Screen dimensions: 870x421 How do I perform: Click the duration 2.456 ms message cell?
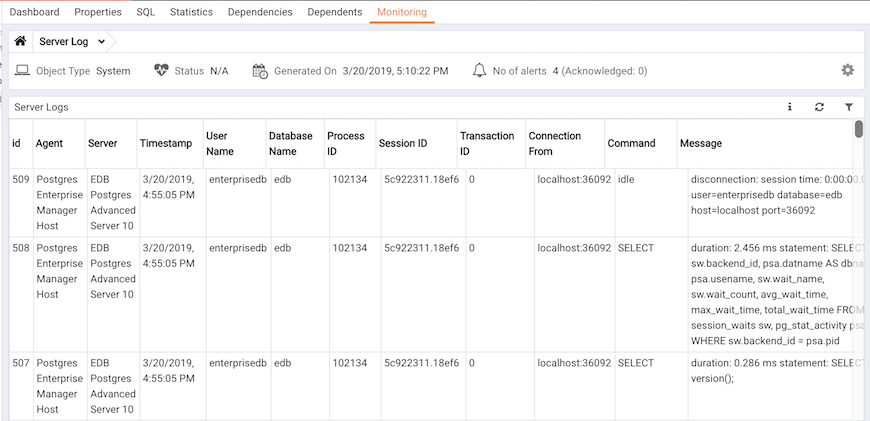tap(777, 295)
